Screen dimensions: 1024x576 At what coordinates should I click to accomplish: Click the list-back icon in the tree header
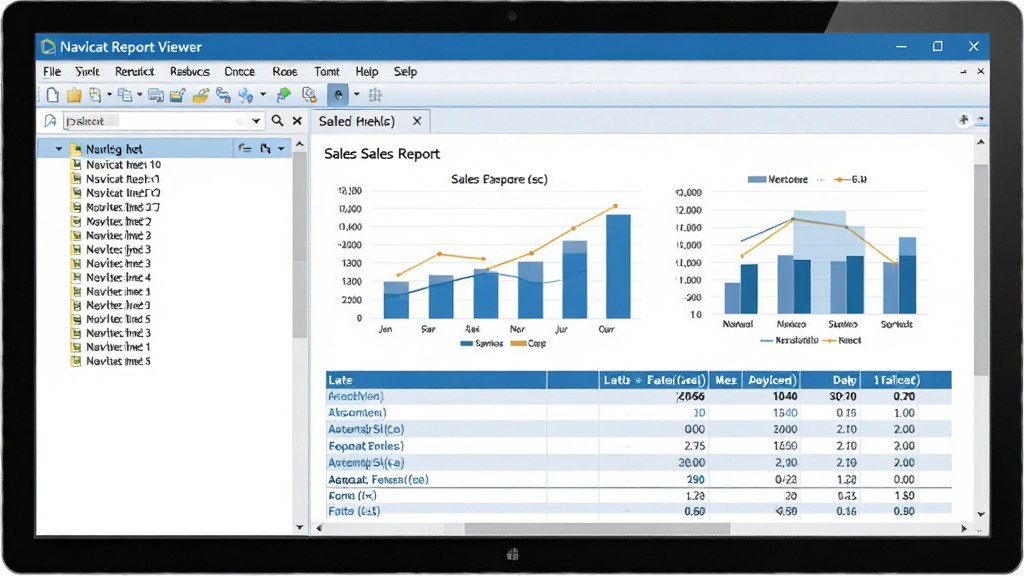pyautogui.click(x=245, y=149)
